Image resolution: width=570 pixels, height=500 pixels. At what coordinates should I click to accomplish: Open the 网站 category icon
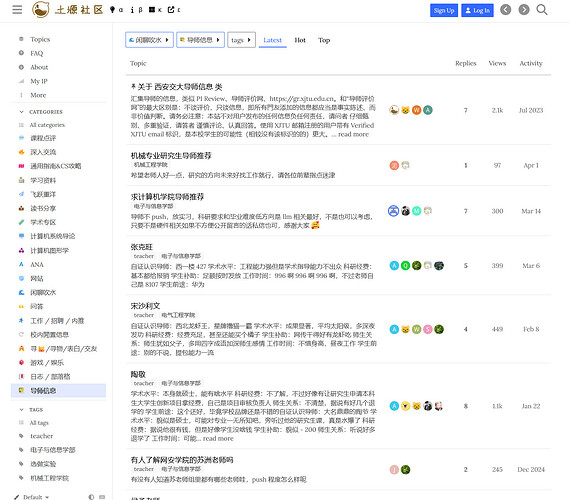point(21,278)
